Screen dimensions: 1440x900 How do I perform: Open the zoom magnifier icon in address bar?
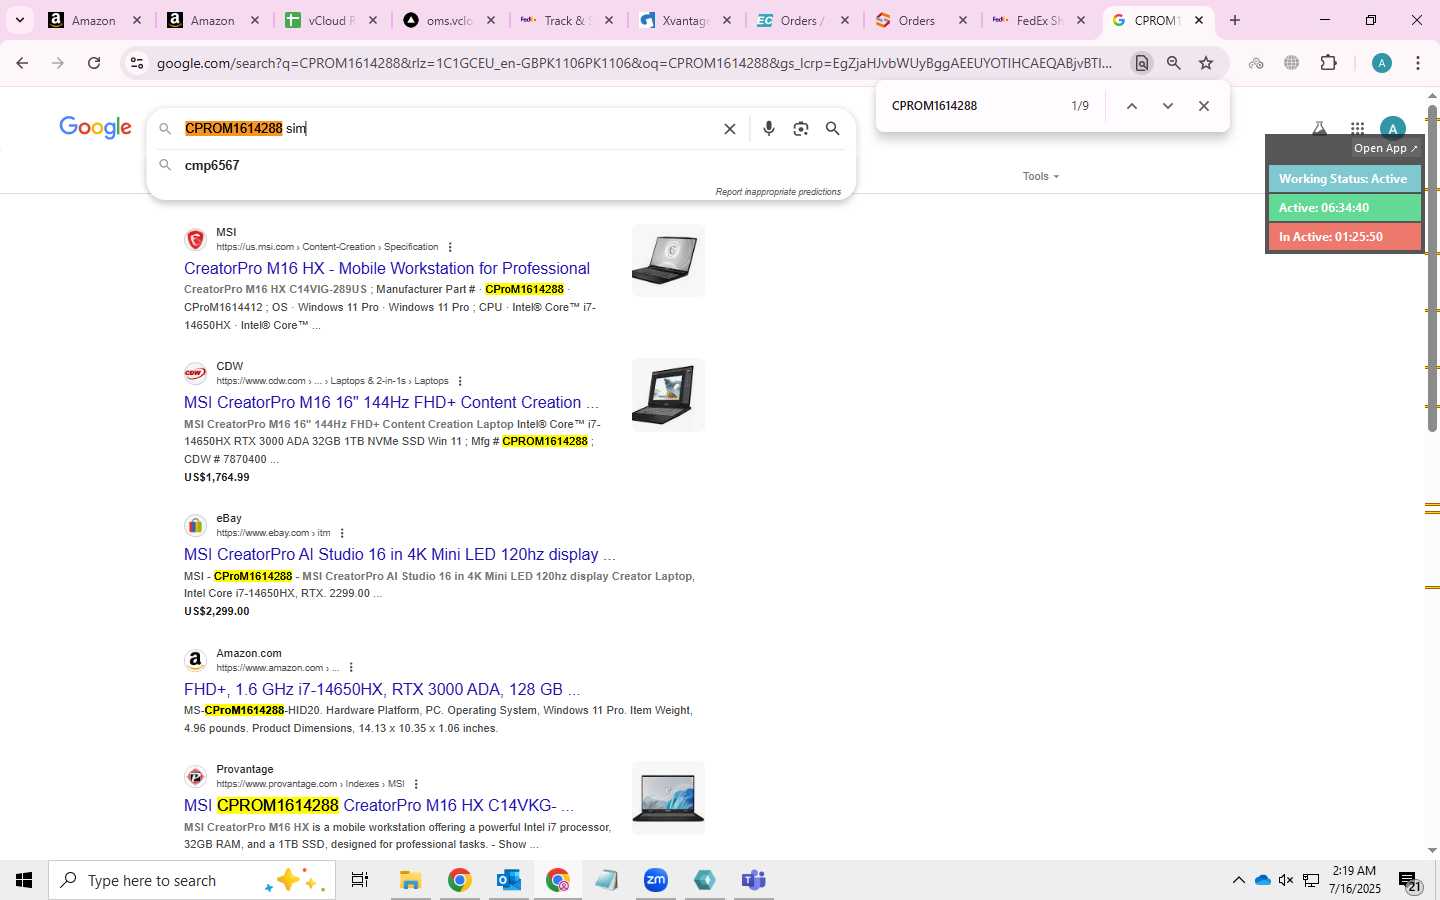[1174, 63]
